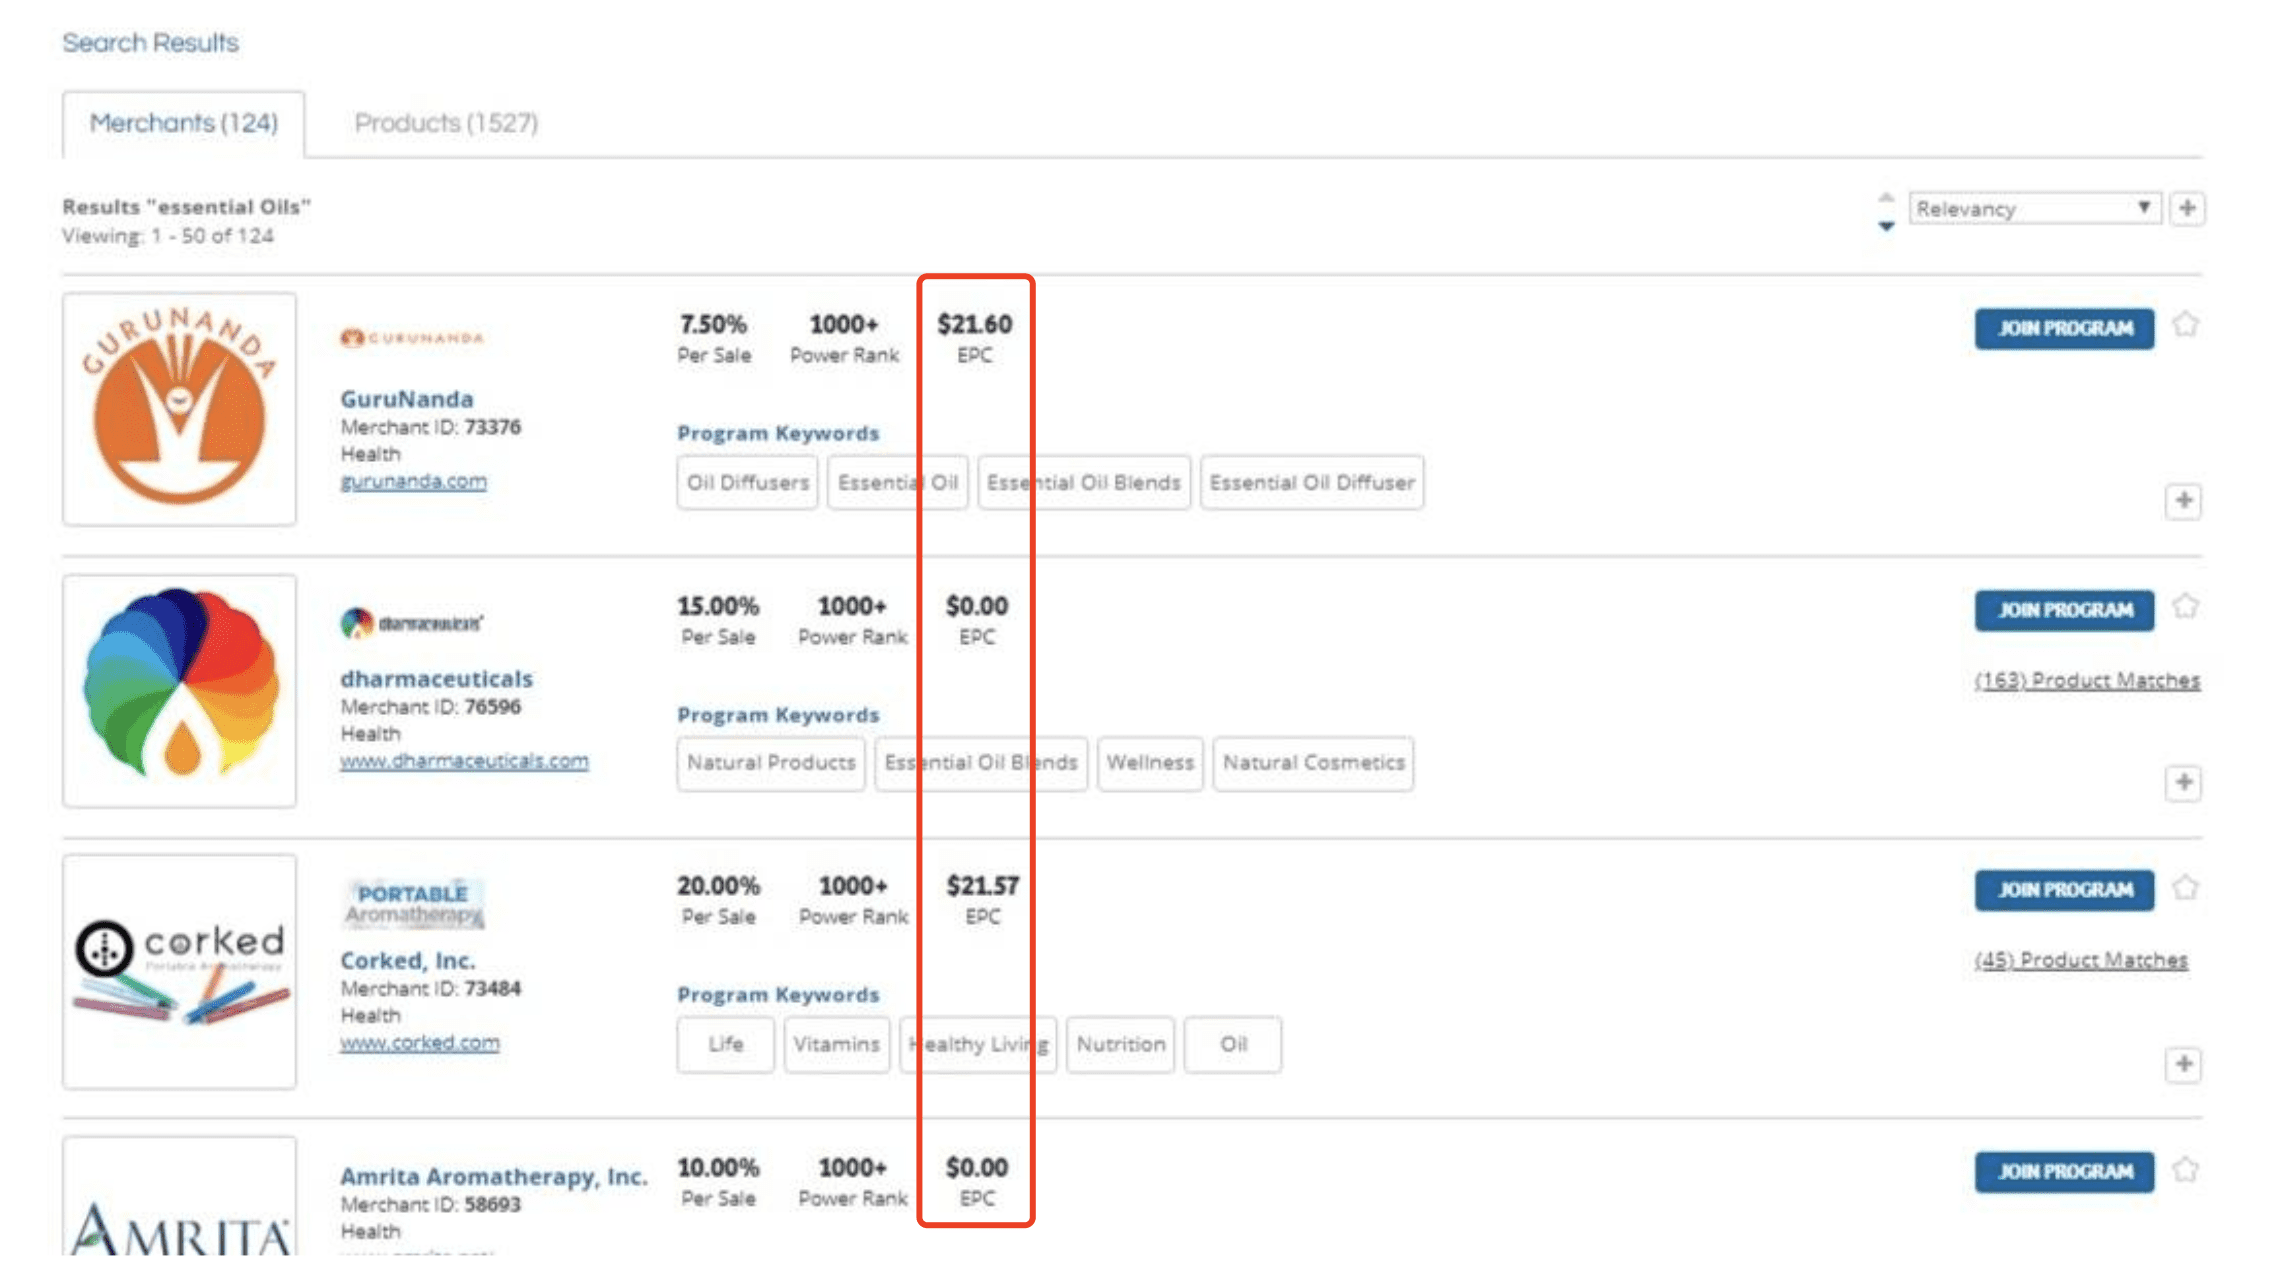Visit the www.corked.com link
2278x1278 pixels.
click(420, 1043)
